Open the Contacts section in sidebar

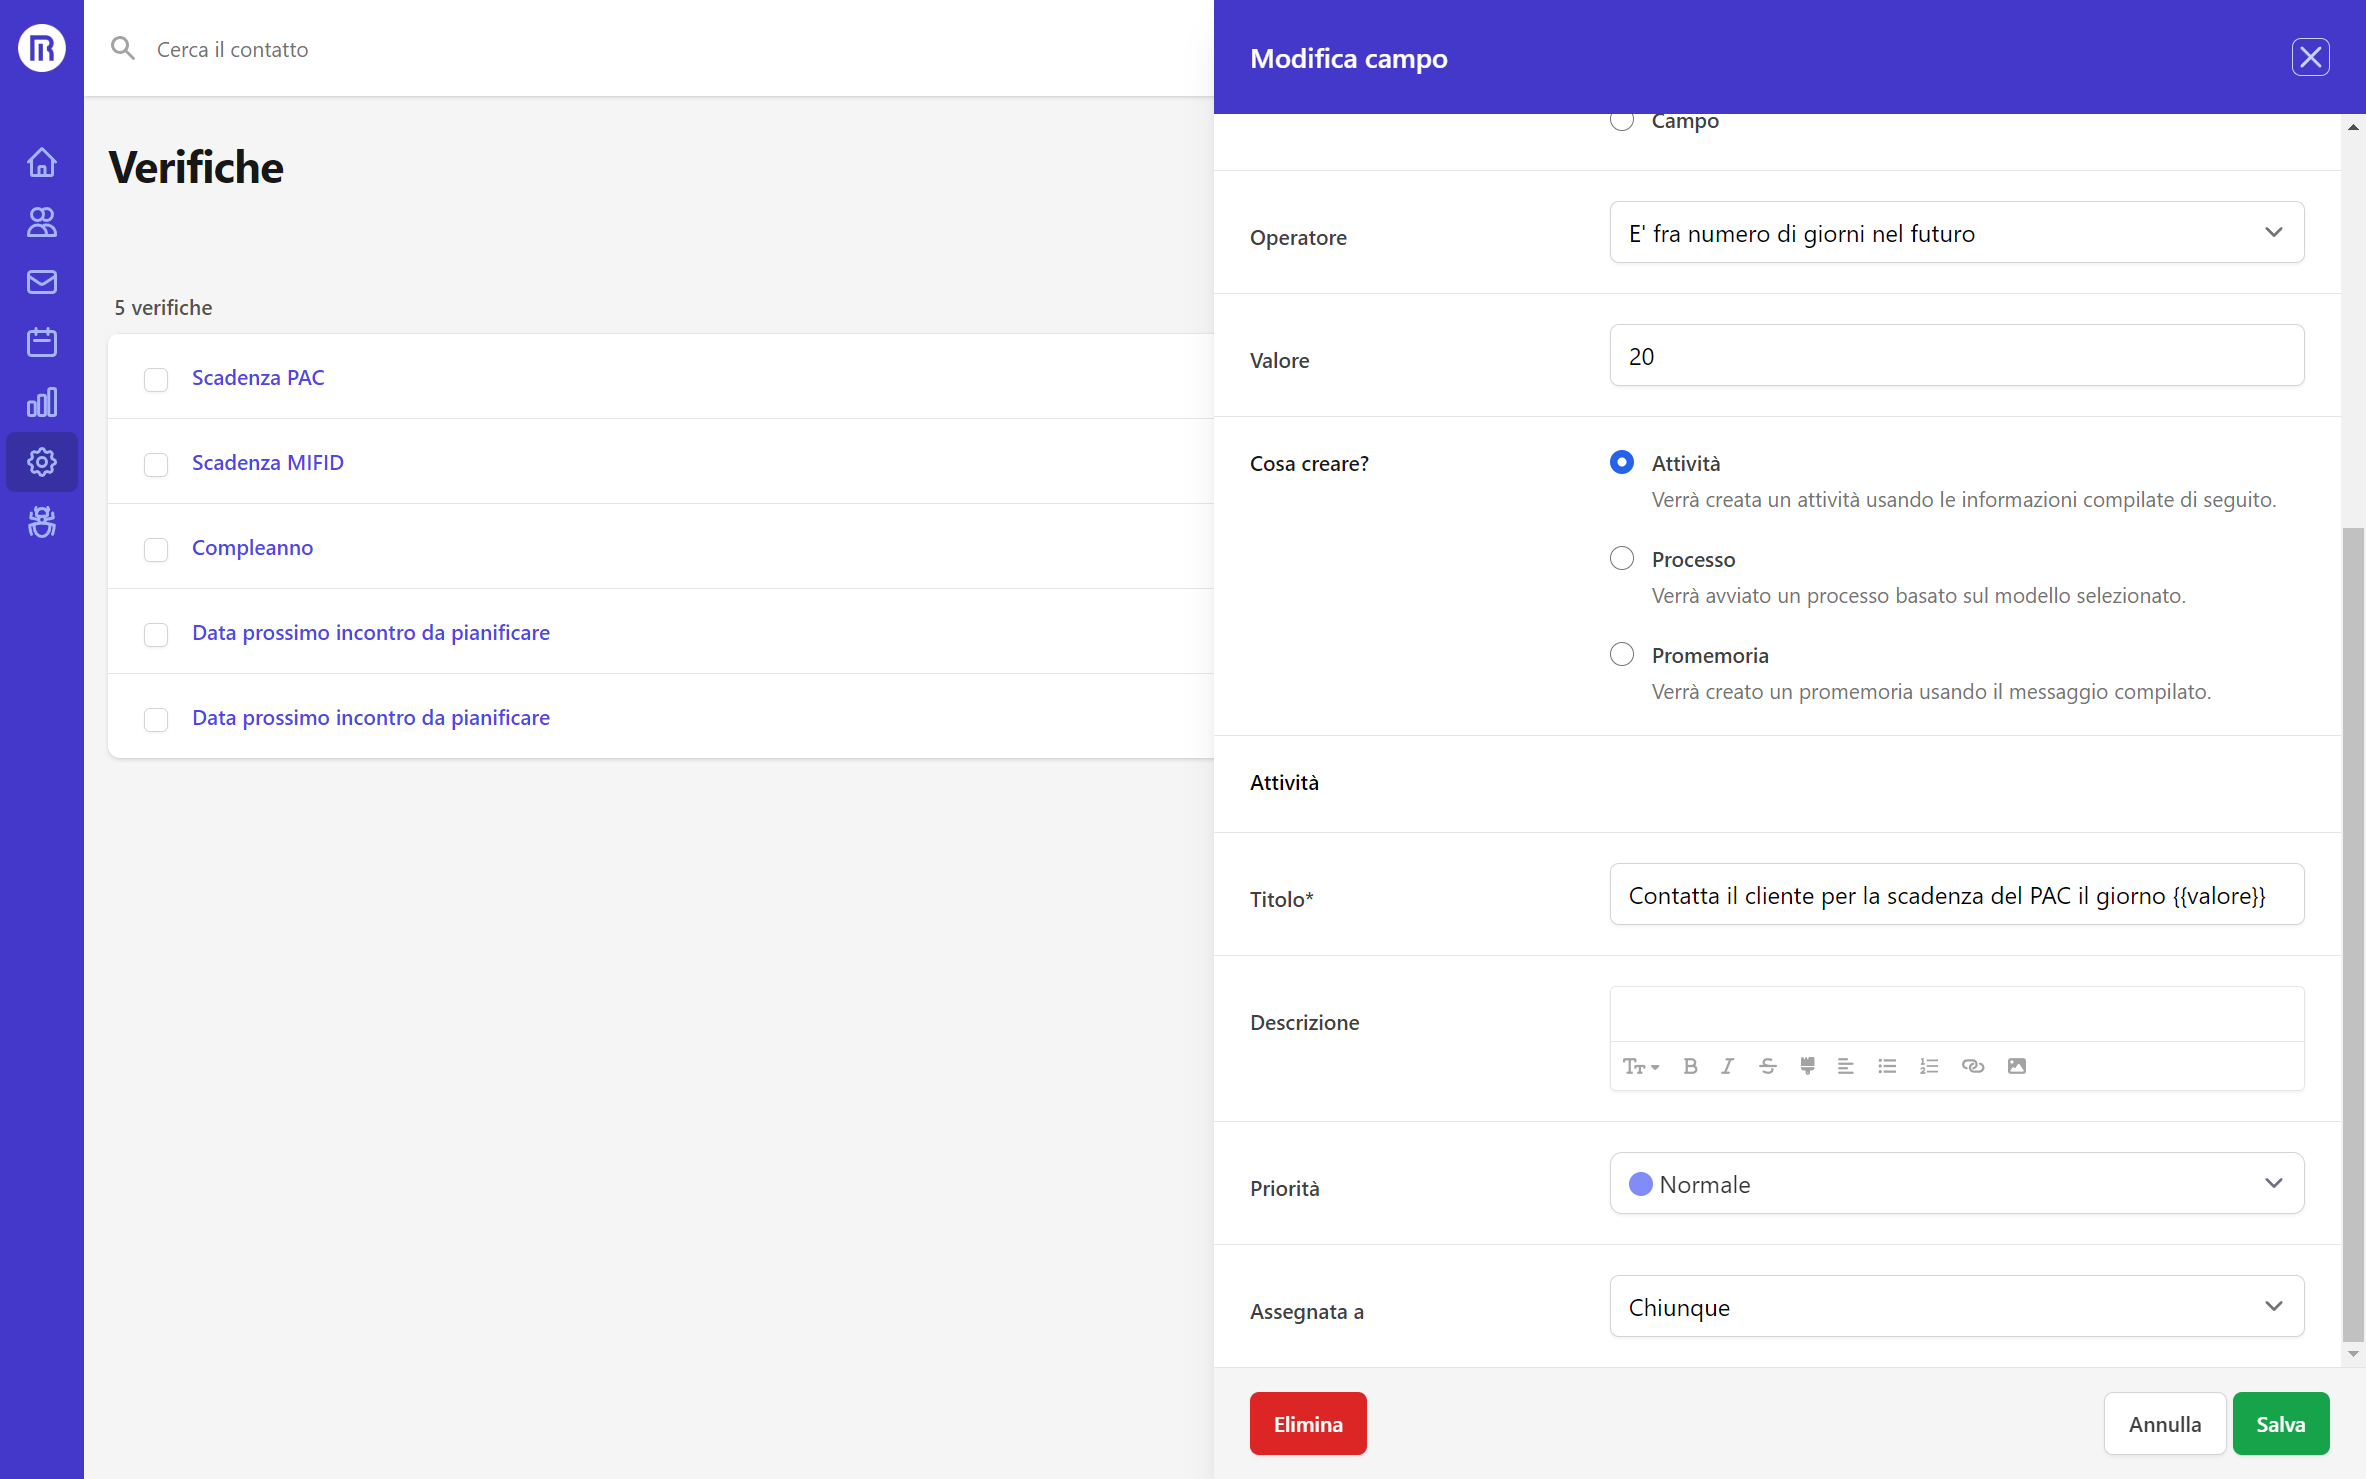(x=41, y=221)
